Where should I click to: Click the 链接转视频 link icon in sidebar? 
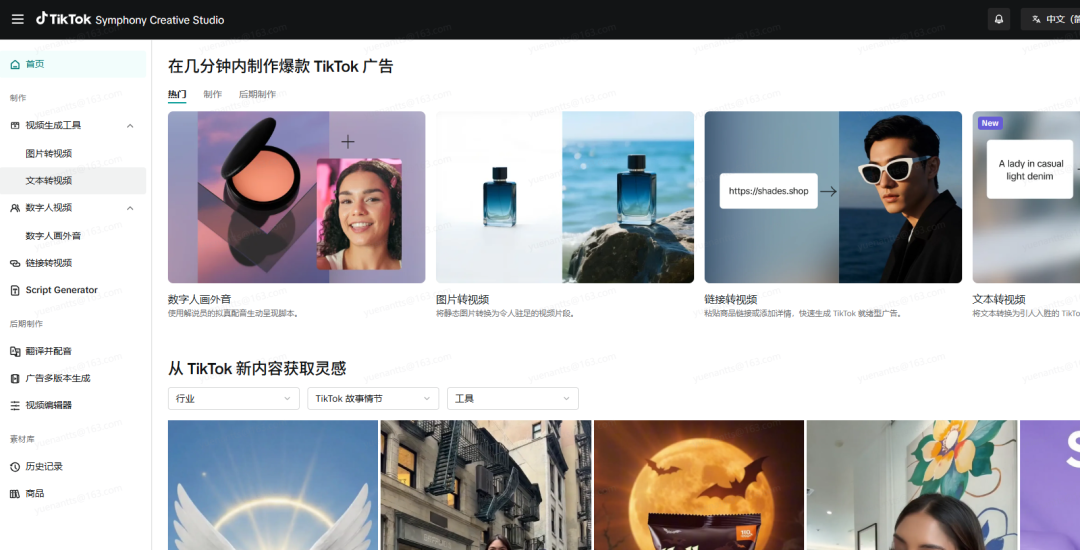coord(15,263)
